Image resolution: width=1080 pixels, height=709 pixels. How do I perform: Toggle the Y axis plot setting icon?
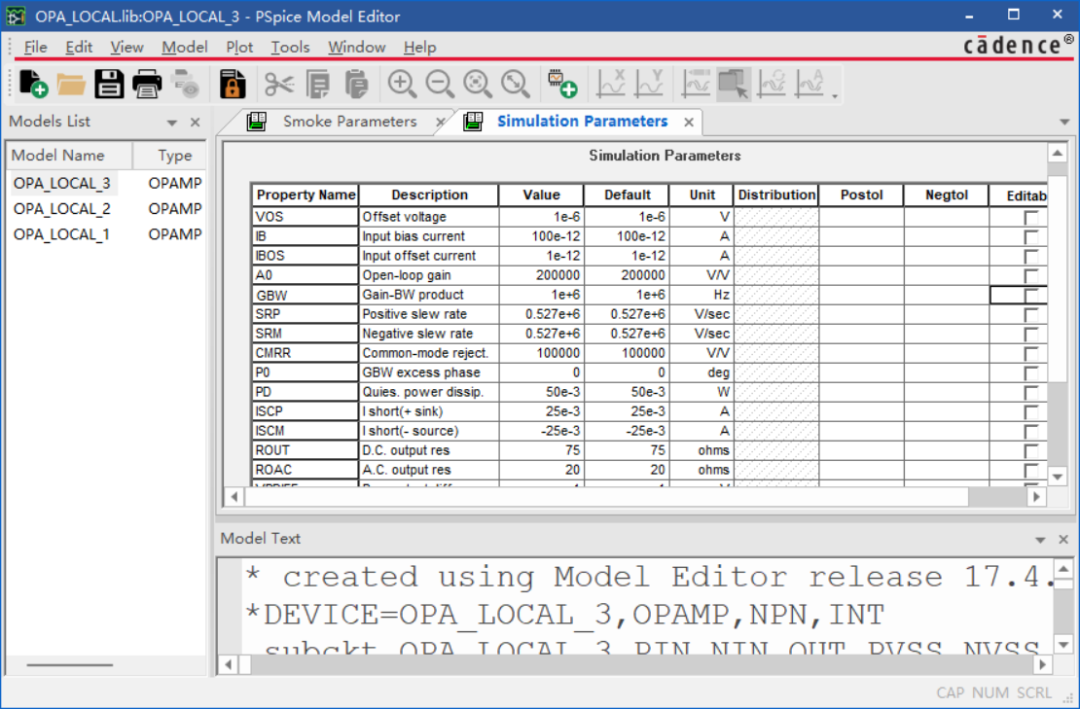649,84
